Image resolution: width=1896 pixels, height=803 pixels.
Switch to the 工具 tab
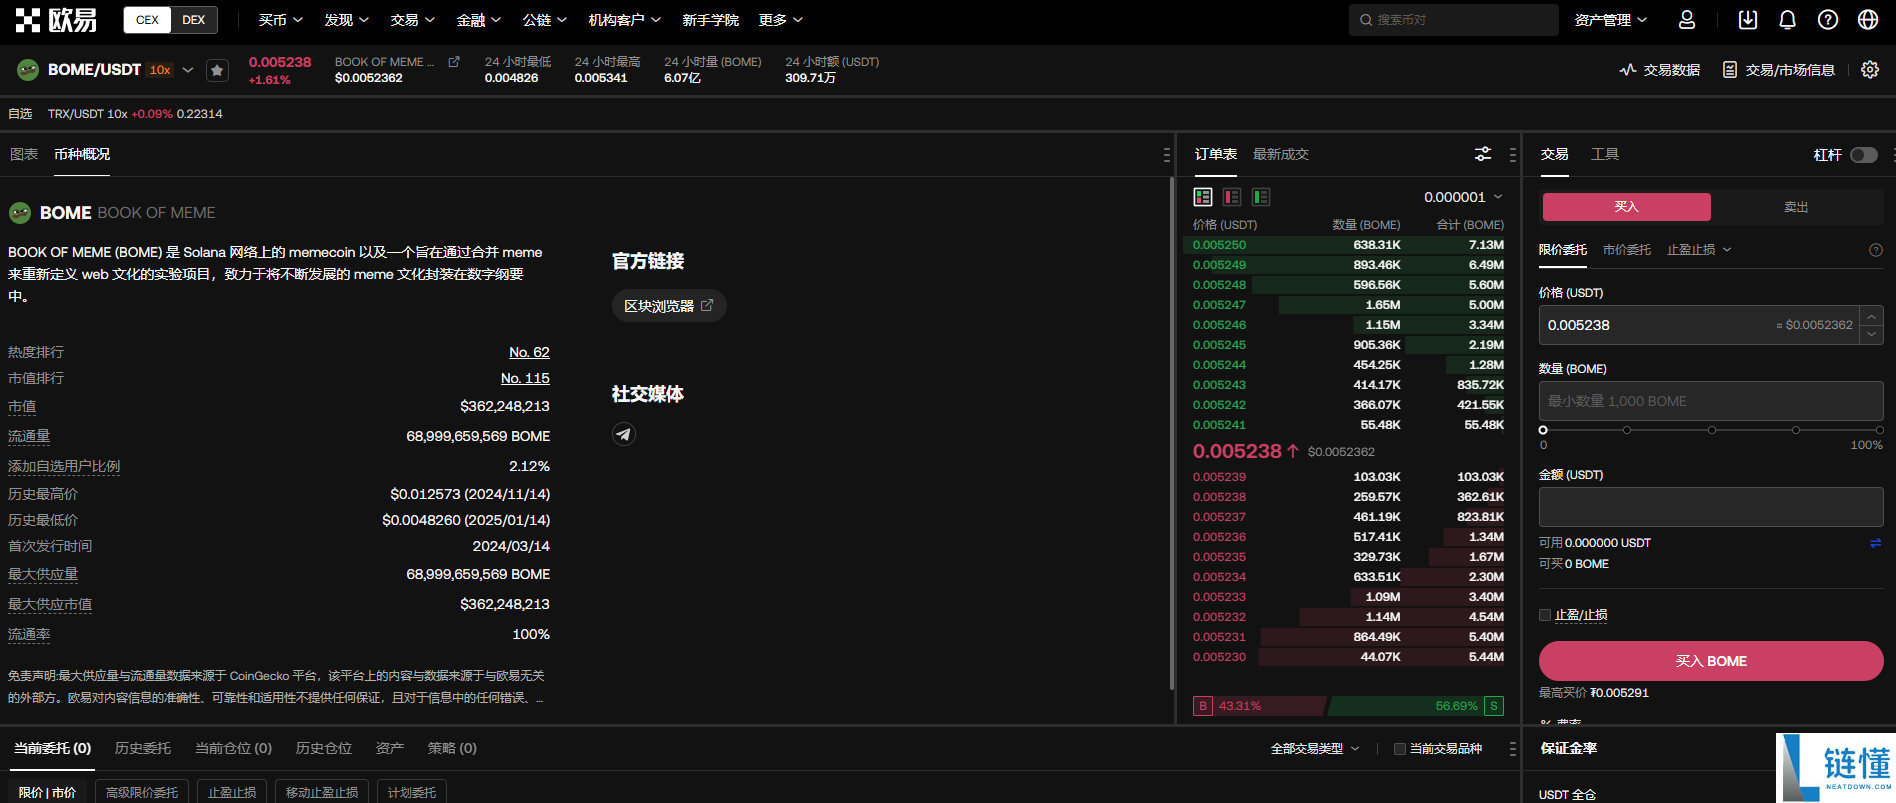1605,154
